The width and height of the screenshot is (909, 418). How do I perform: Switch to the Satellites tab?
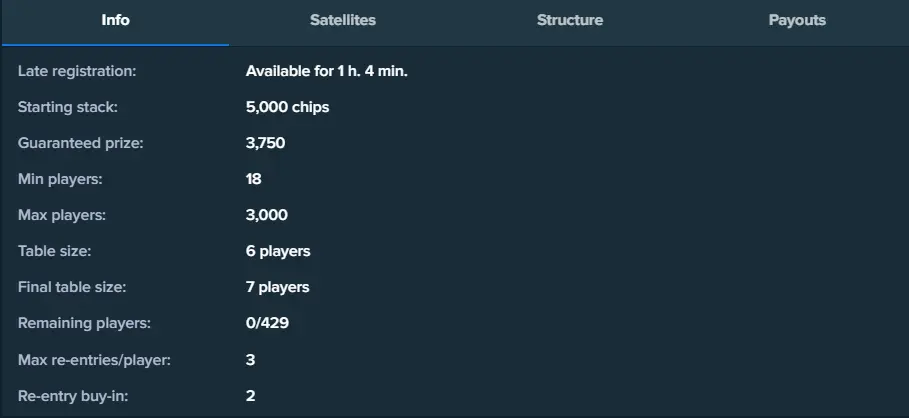pos(343,21)
